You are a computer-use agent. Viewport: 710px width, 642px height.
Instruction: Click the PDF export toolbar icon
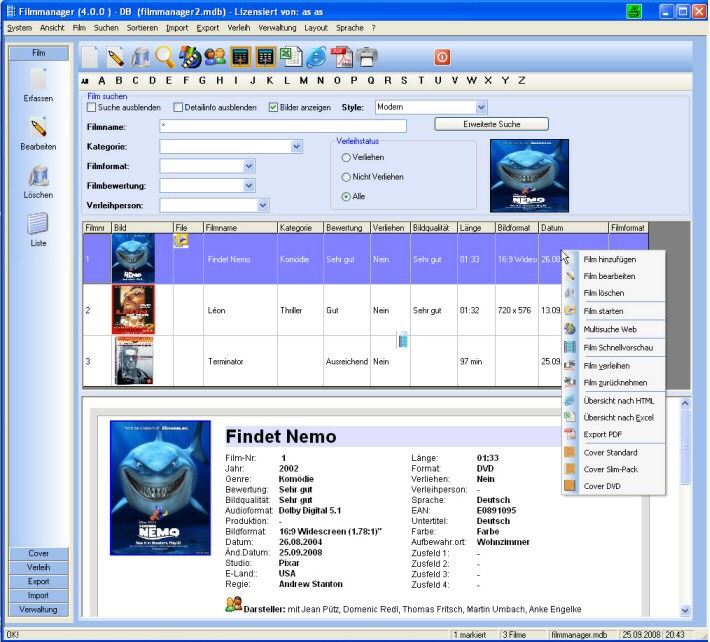(x=340, y=57)
